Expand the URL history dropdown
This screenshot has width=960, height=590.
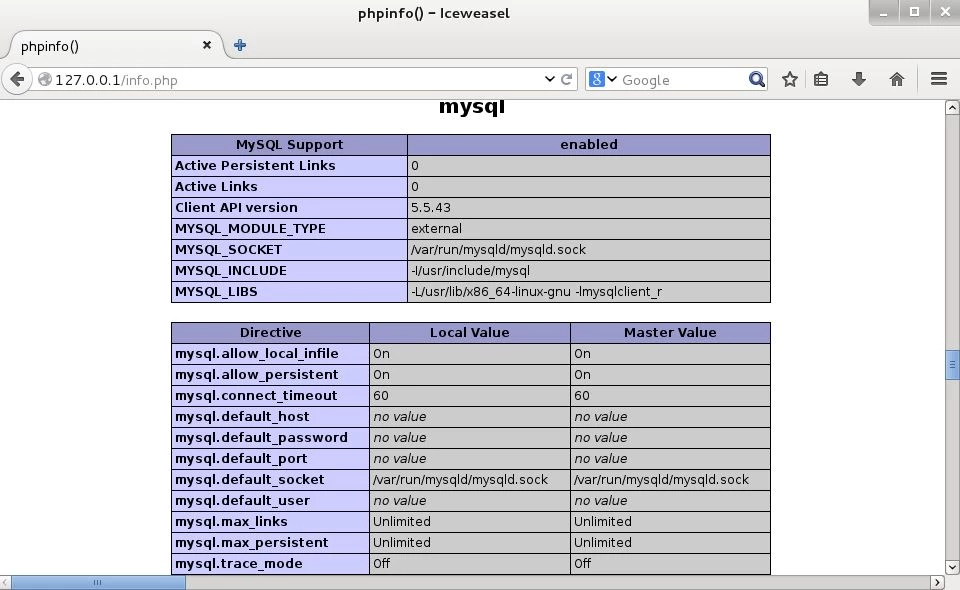click(x=549, y=79)
